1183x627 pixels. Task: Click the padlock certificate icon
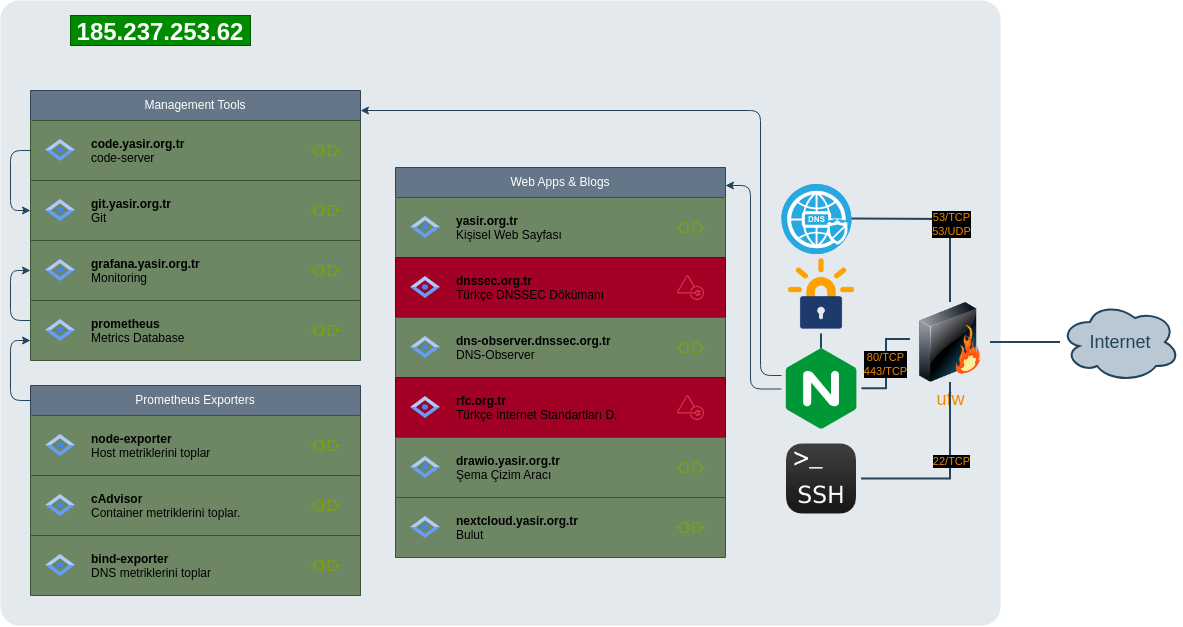820,297
